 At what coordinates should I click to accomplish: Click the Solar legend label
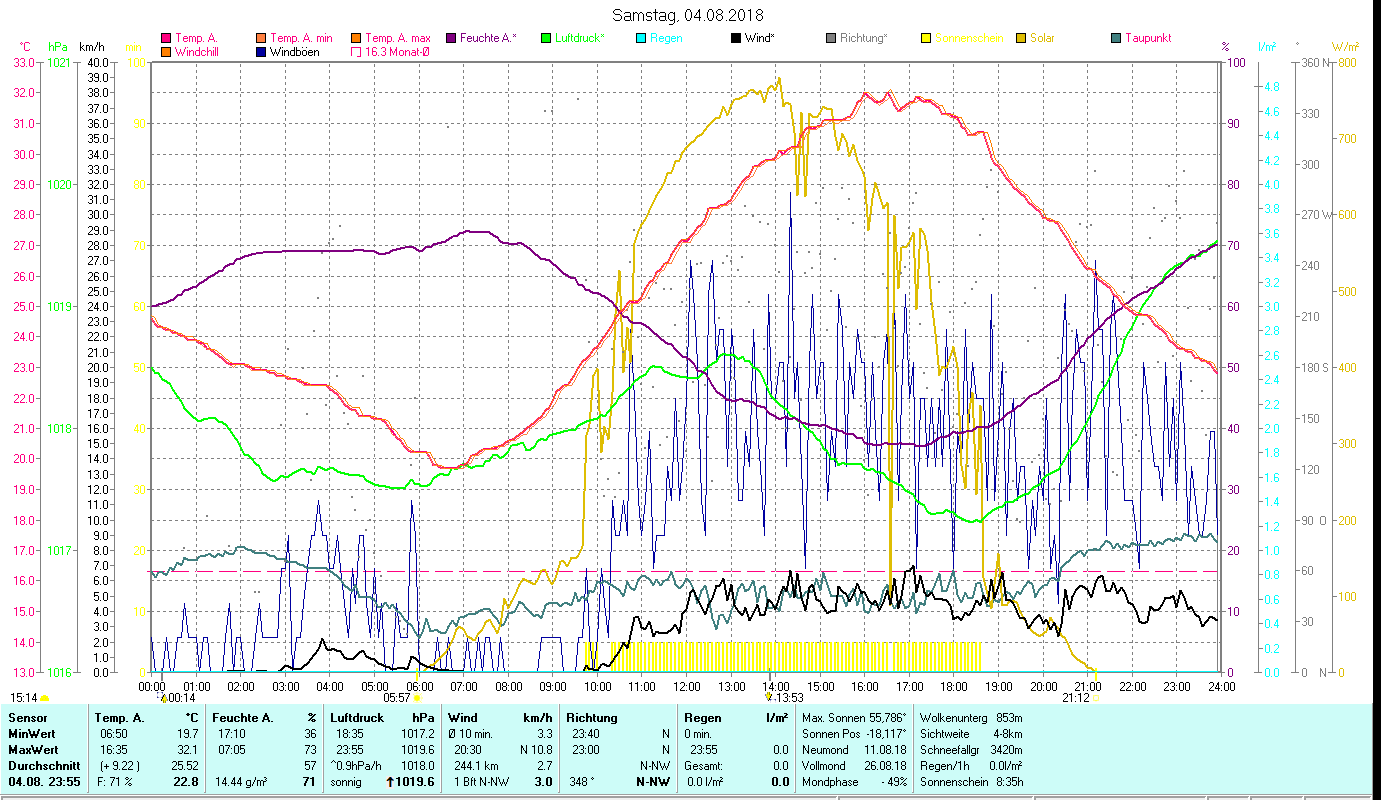point(1042,39)
